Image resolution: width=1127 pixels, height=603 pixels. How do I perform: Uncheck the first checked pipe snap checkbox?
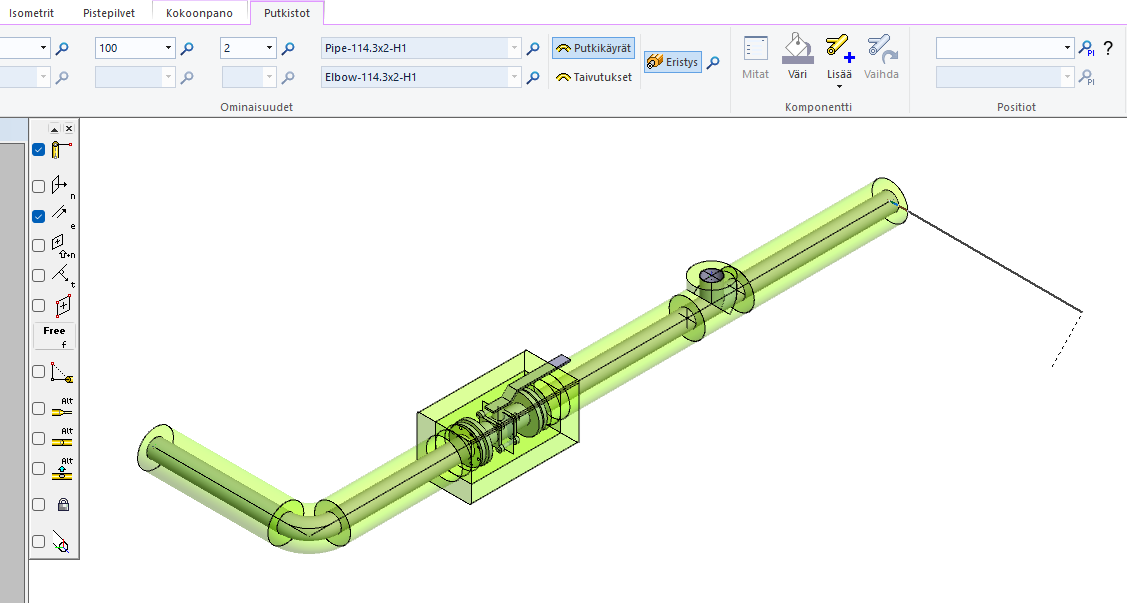pos(38,150)
